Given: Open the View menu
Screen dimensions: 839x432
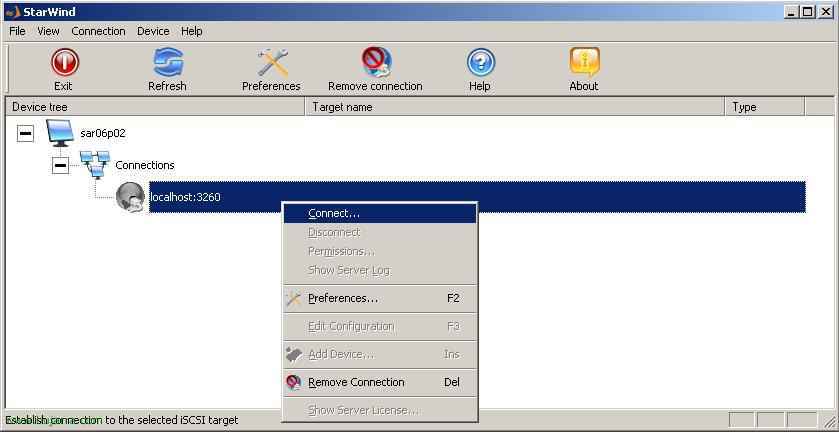Looking at the screenshot, I should [x=48, y=31].
